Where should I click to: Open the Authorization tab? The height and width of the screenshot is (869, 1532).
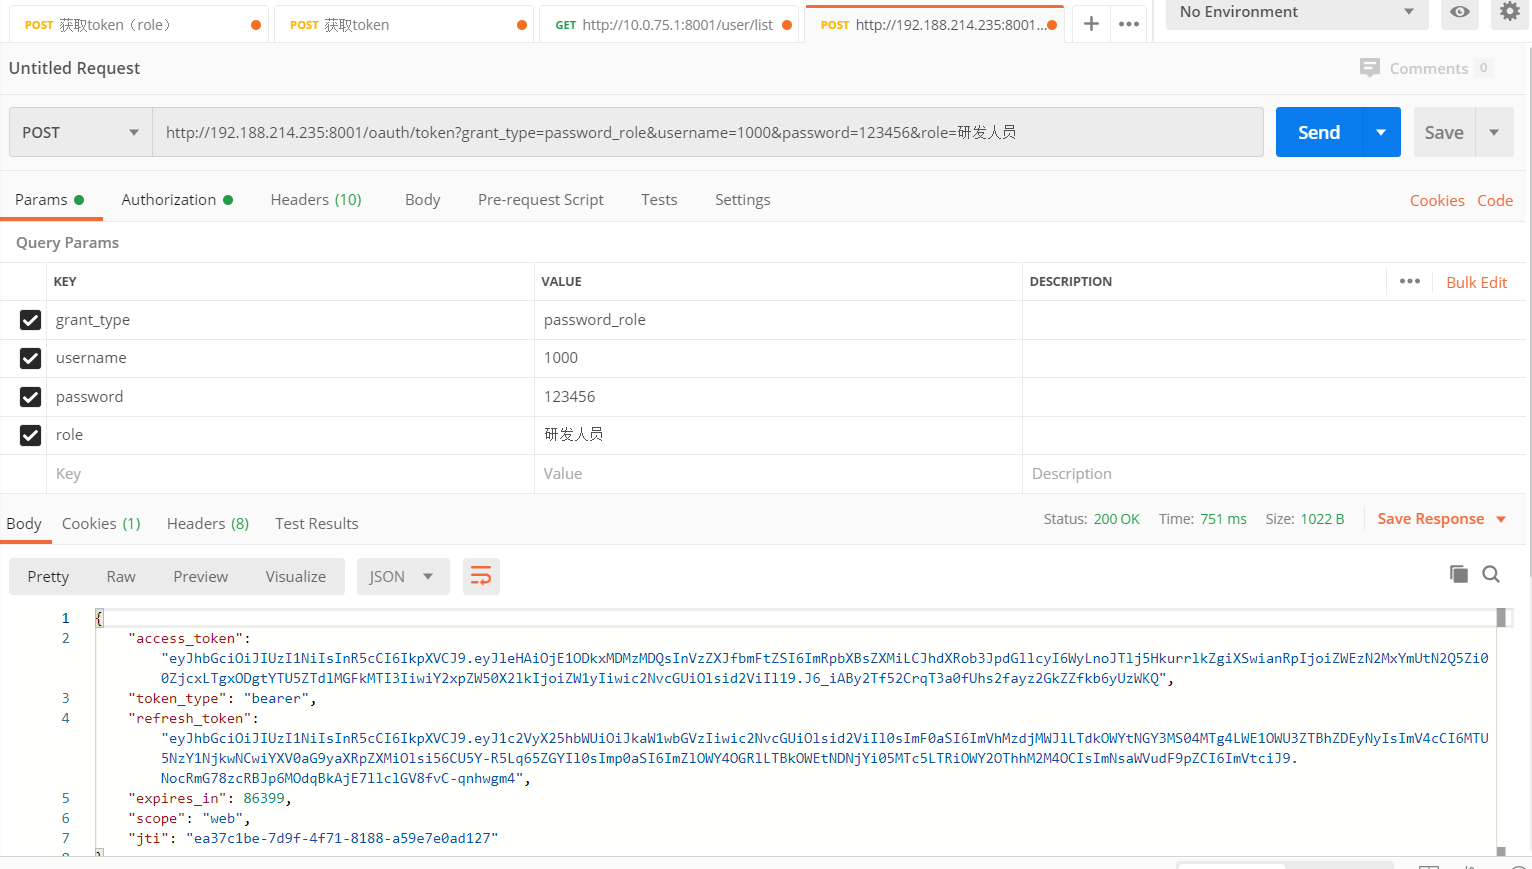(177, 200)
